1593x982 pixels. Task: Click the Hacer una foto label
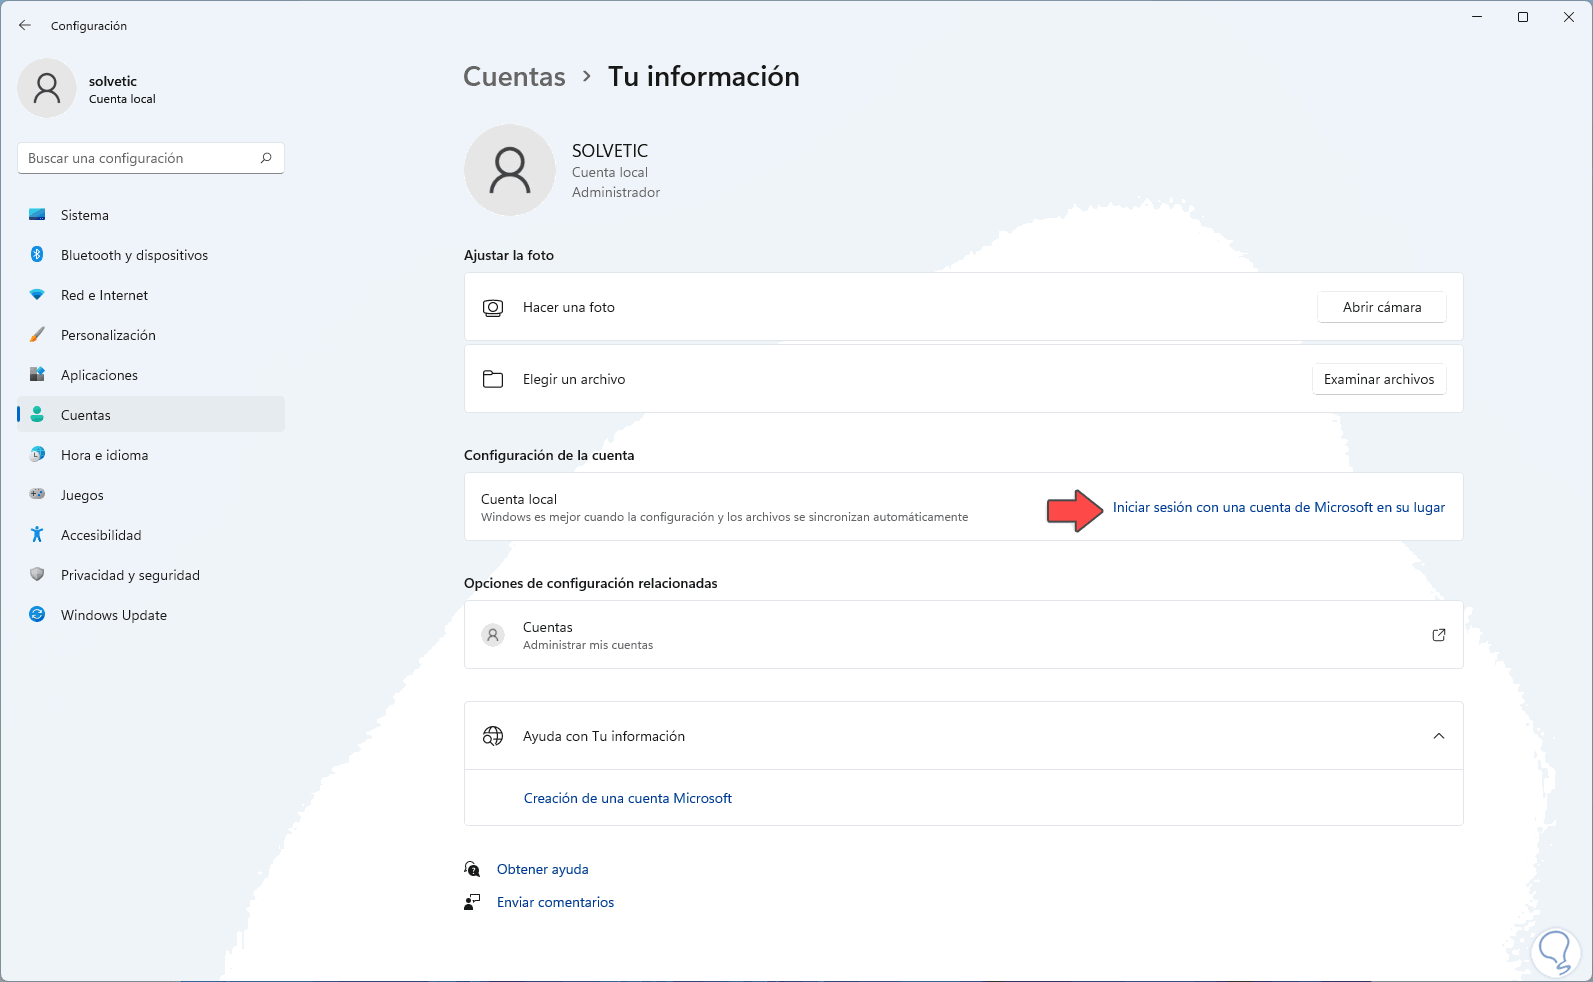569,307
